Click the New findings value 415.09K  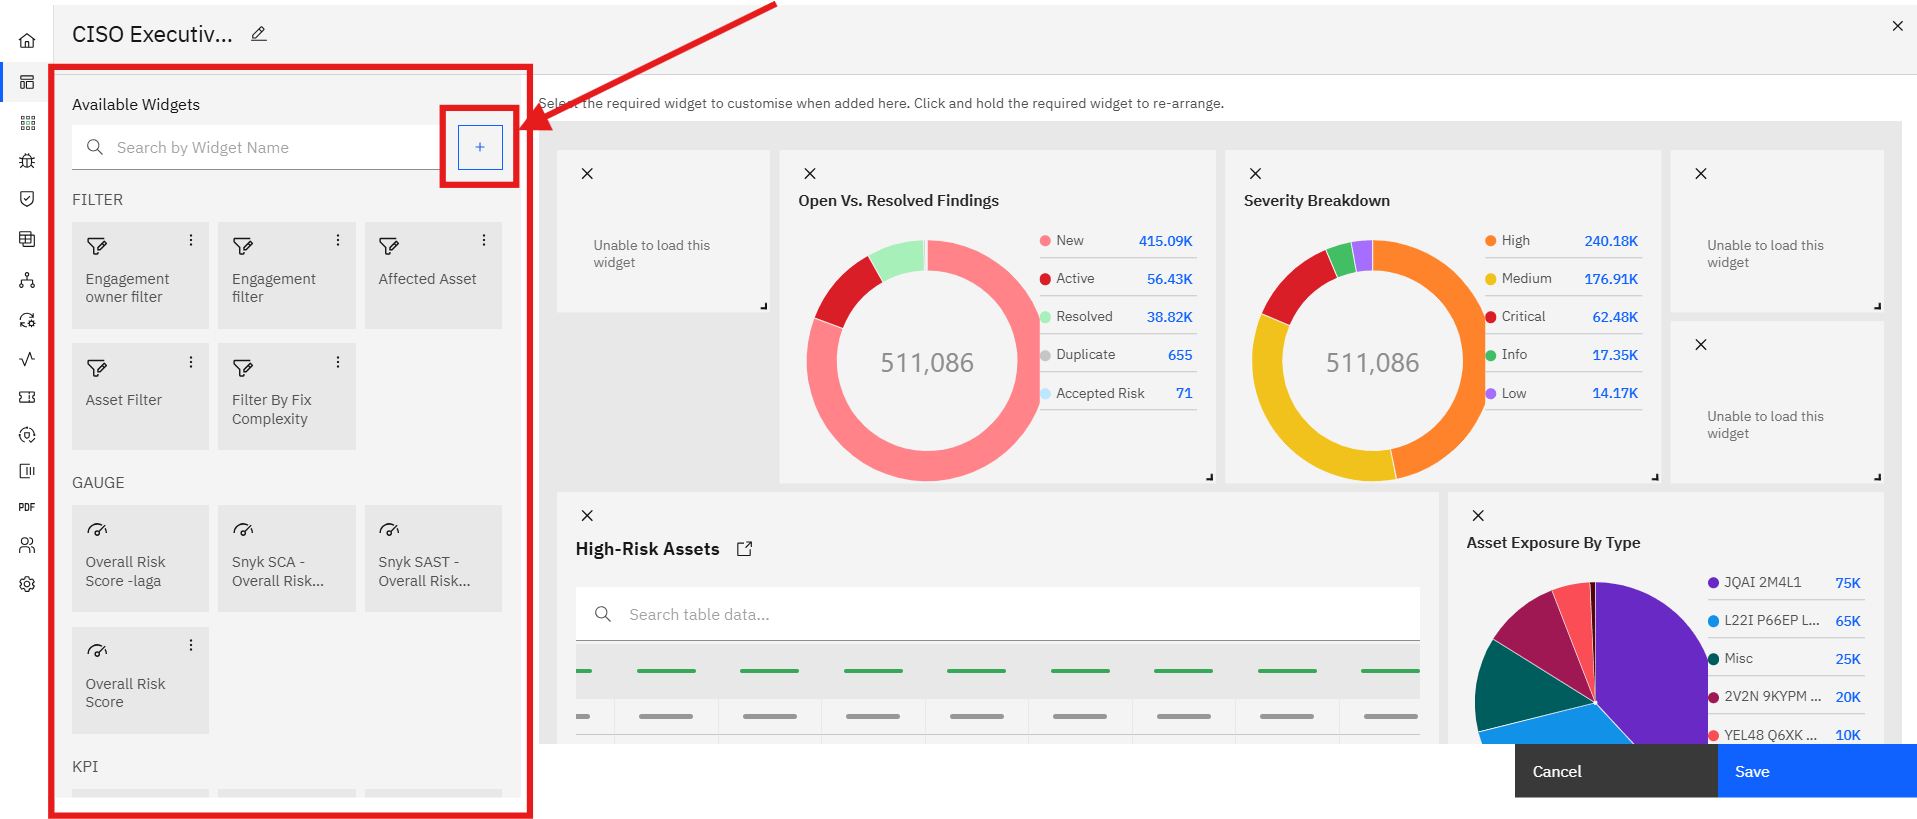click(1165, 241)
